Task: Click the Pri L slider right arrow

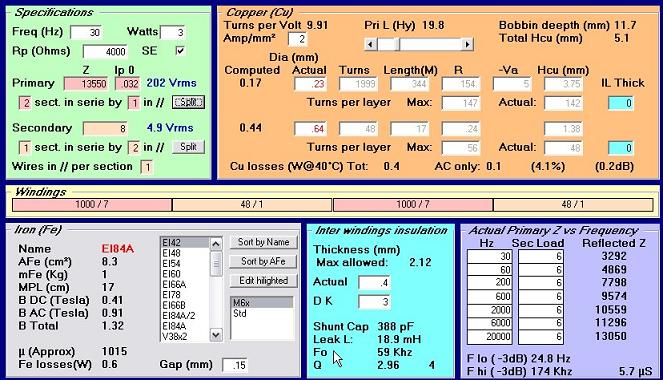Action: (467, 44)
